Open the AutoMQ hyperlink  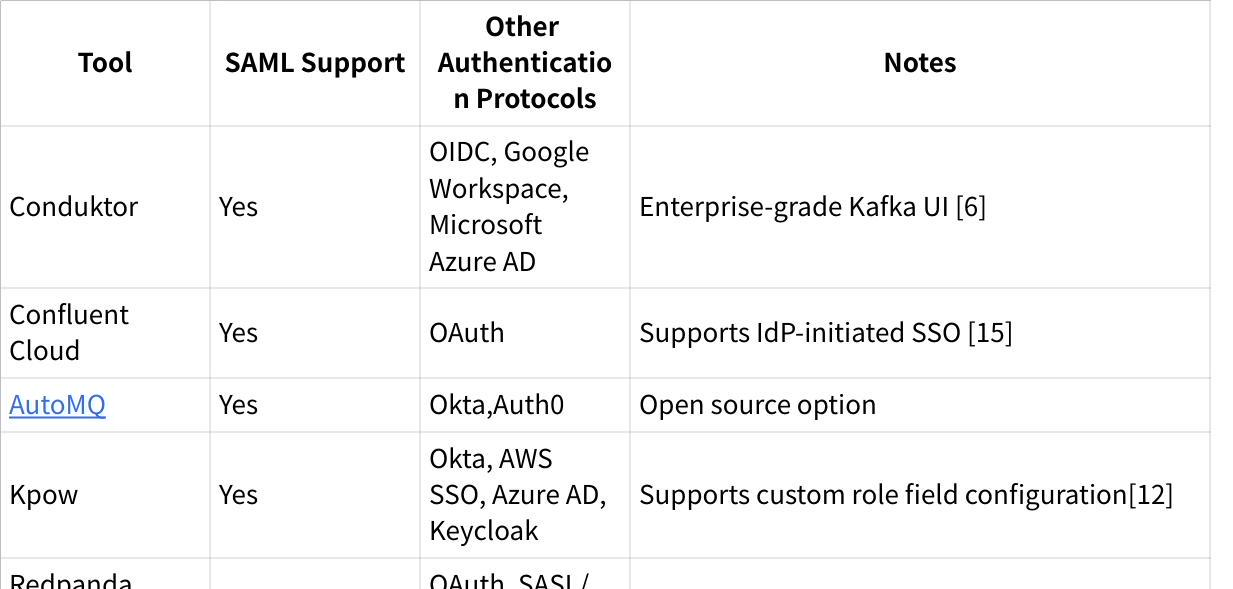[x=57, y=405]
